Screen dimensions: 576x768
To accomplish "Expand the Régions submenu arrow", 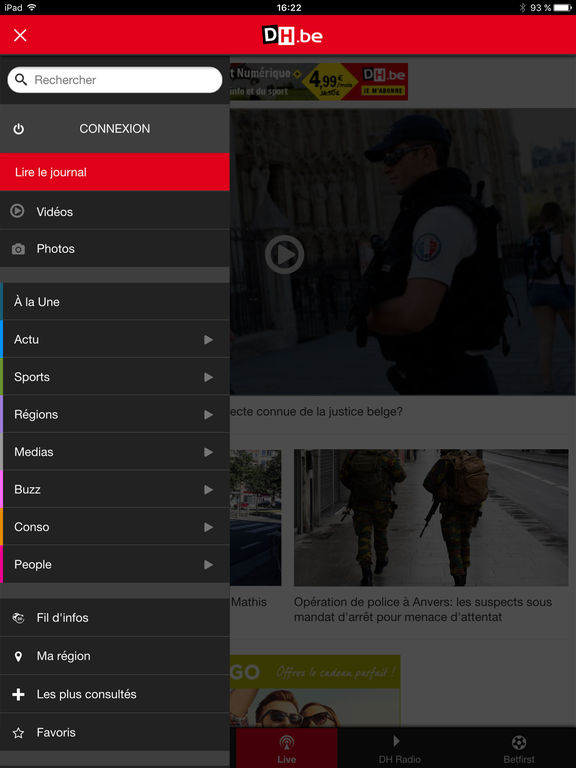I will tap(209, 414).
